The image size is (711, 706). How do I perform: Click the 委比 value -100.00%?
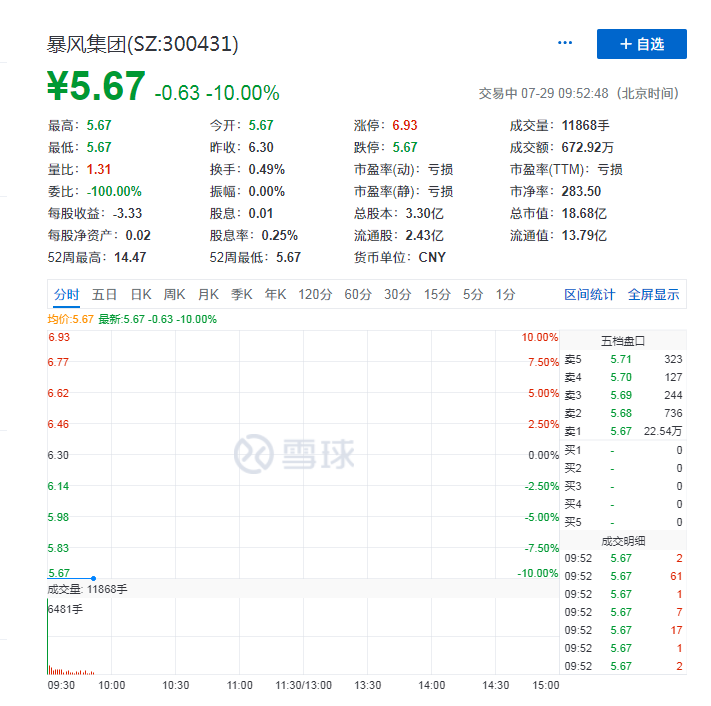click(114, 191)
